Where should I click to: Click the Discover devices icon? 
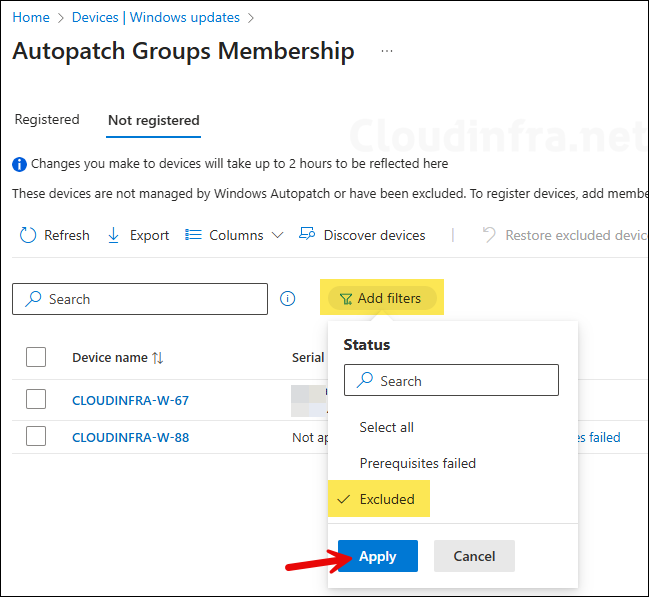pos(307,234)
